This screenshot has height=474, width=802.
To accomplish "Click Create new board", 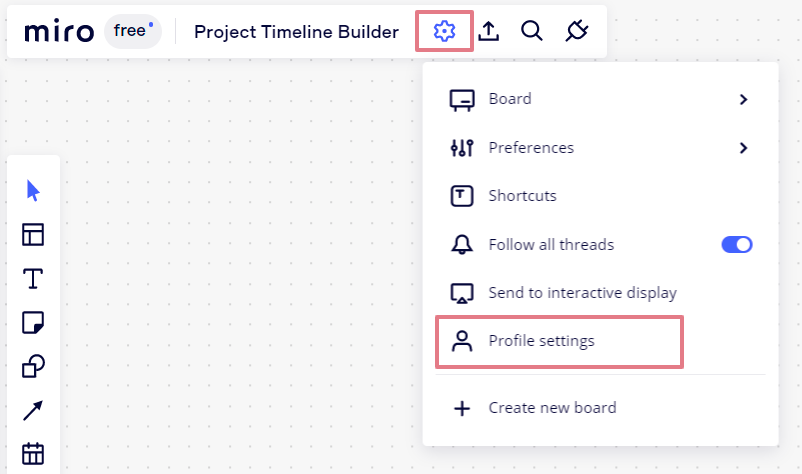I will pos(552,408).
